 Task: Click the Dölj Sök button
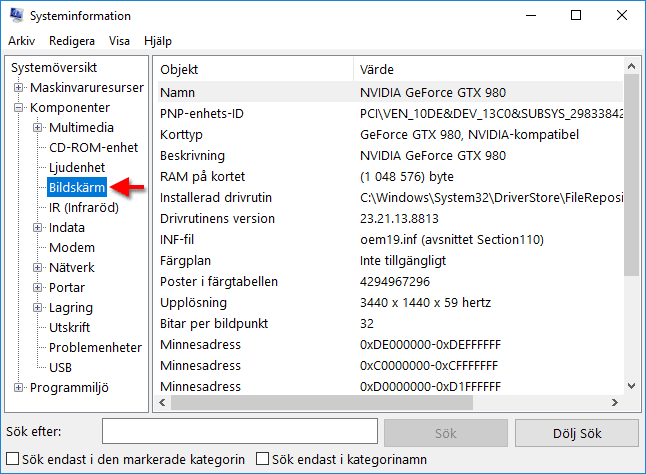point(577,433)
